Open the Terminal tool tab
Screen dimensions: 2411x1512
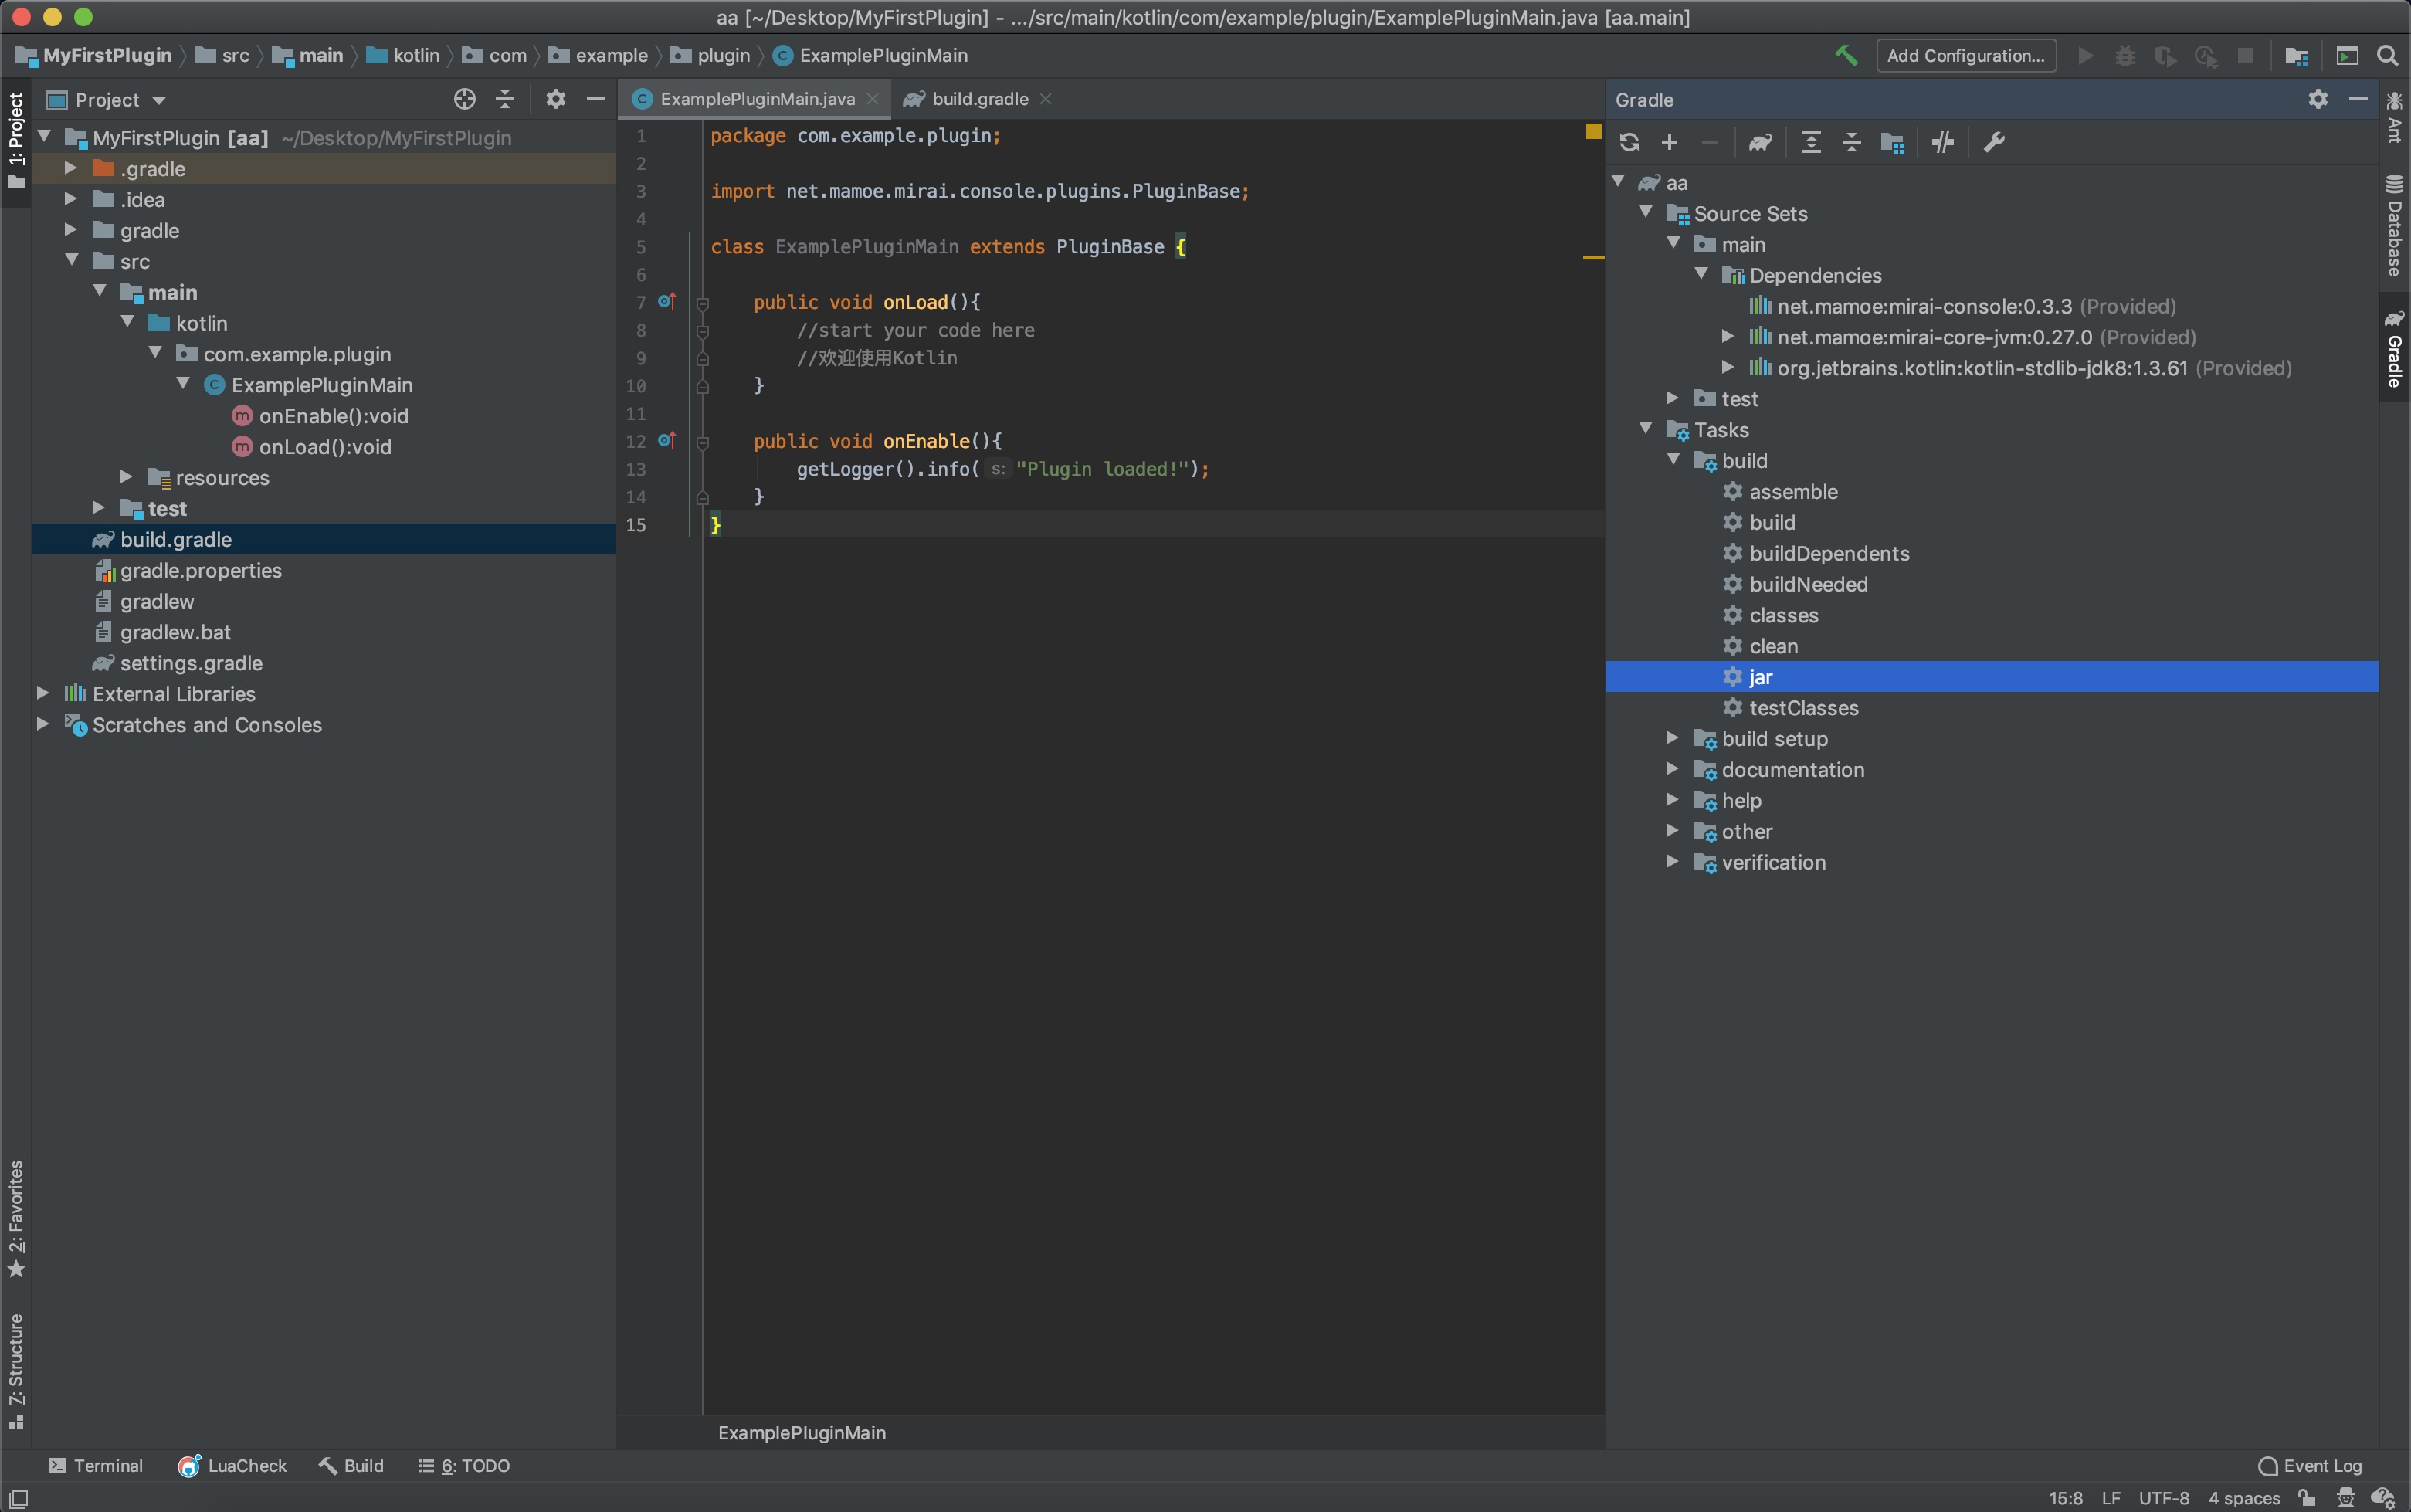coord(96,1465)
